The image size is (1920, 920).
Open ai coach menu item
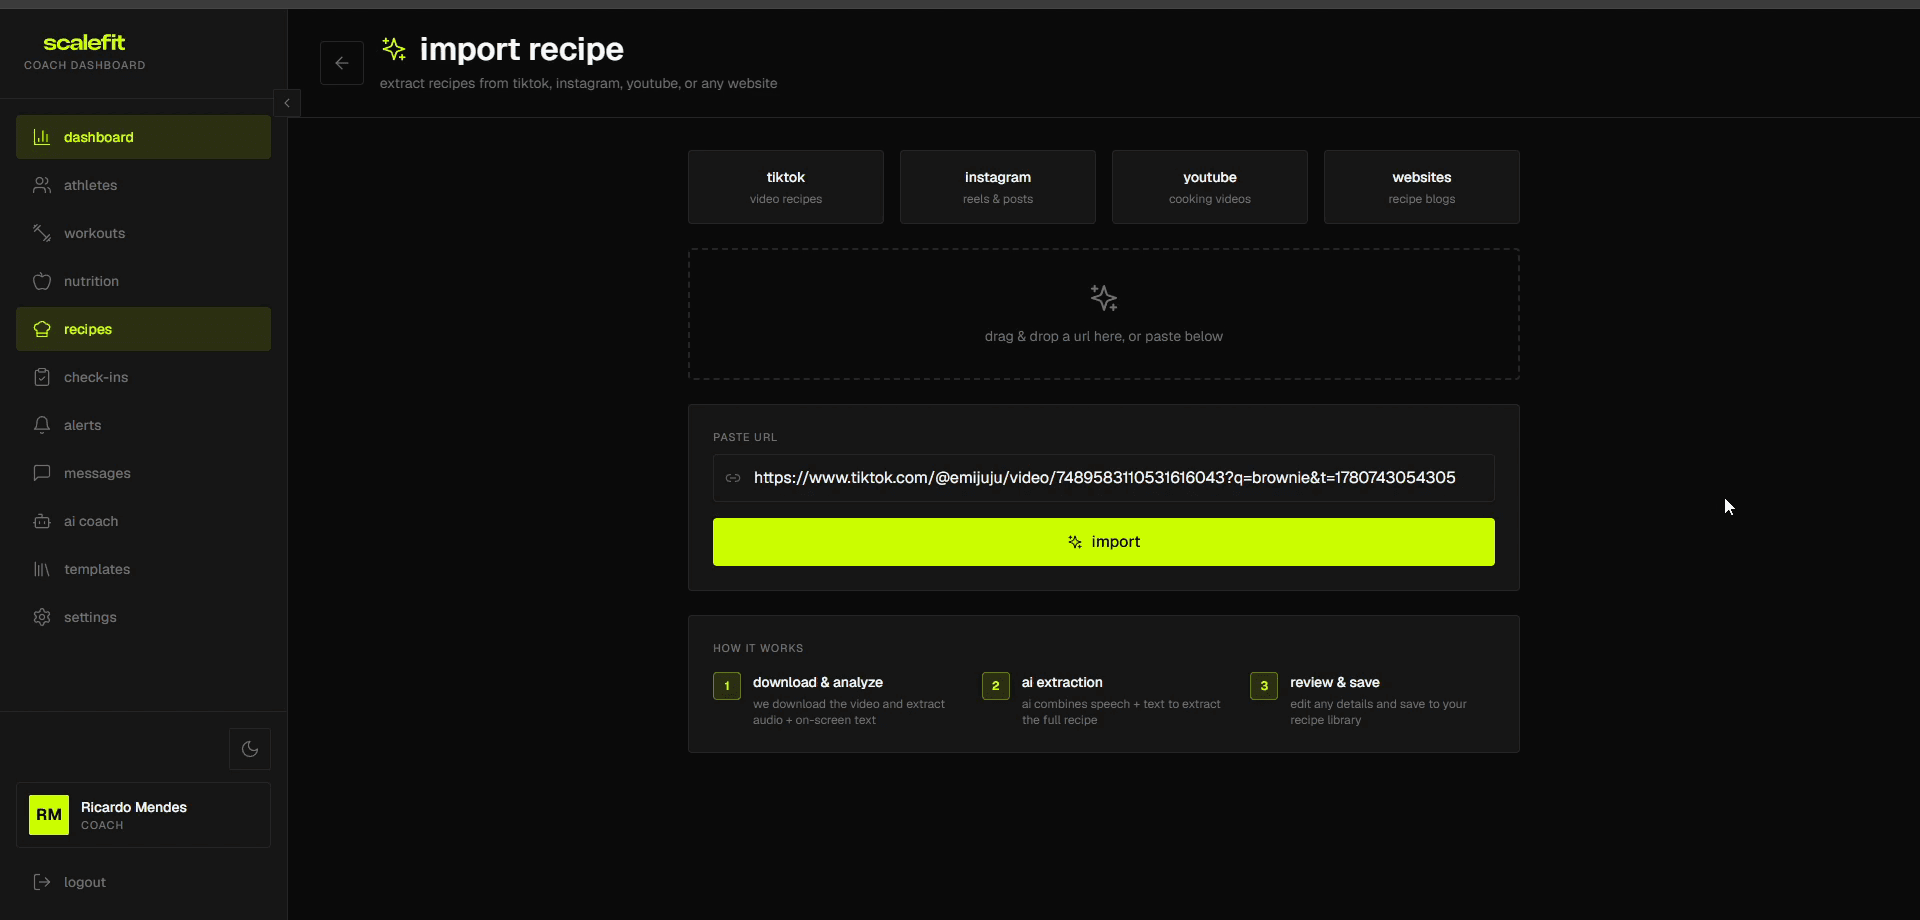[143, 521]
